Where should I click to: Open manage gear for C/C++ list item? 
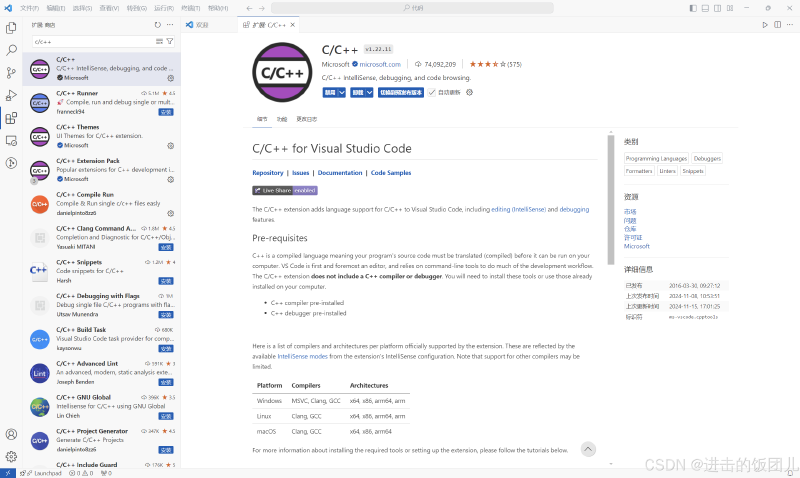tap(171, 78)
